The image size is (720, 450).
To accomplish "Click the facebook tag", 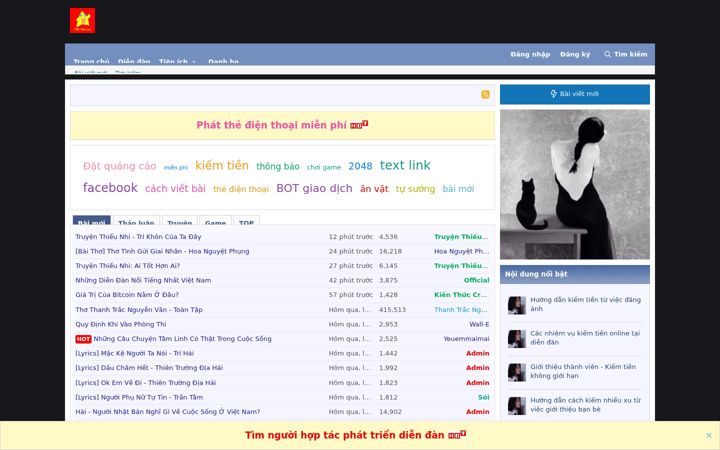I will click(x=110, y=187).
